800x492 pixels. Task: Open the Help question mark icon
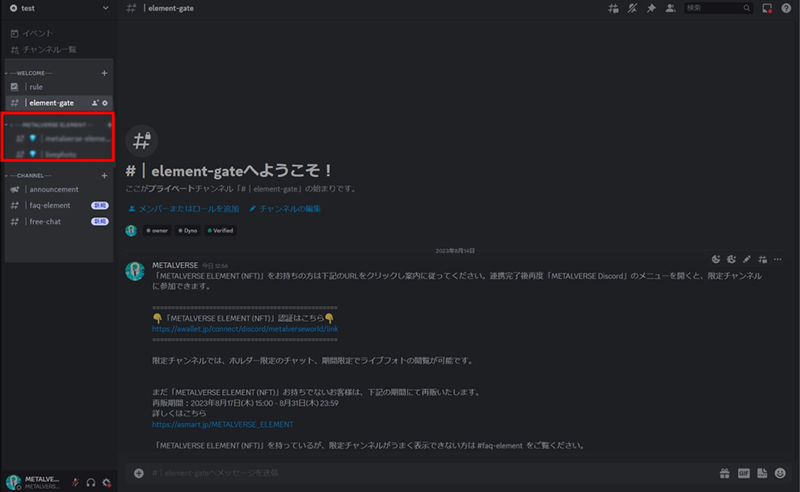point(786,8)
